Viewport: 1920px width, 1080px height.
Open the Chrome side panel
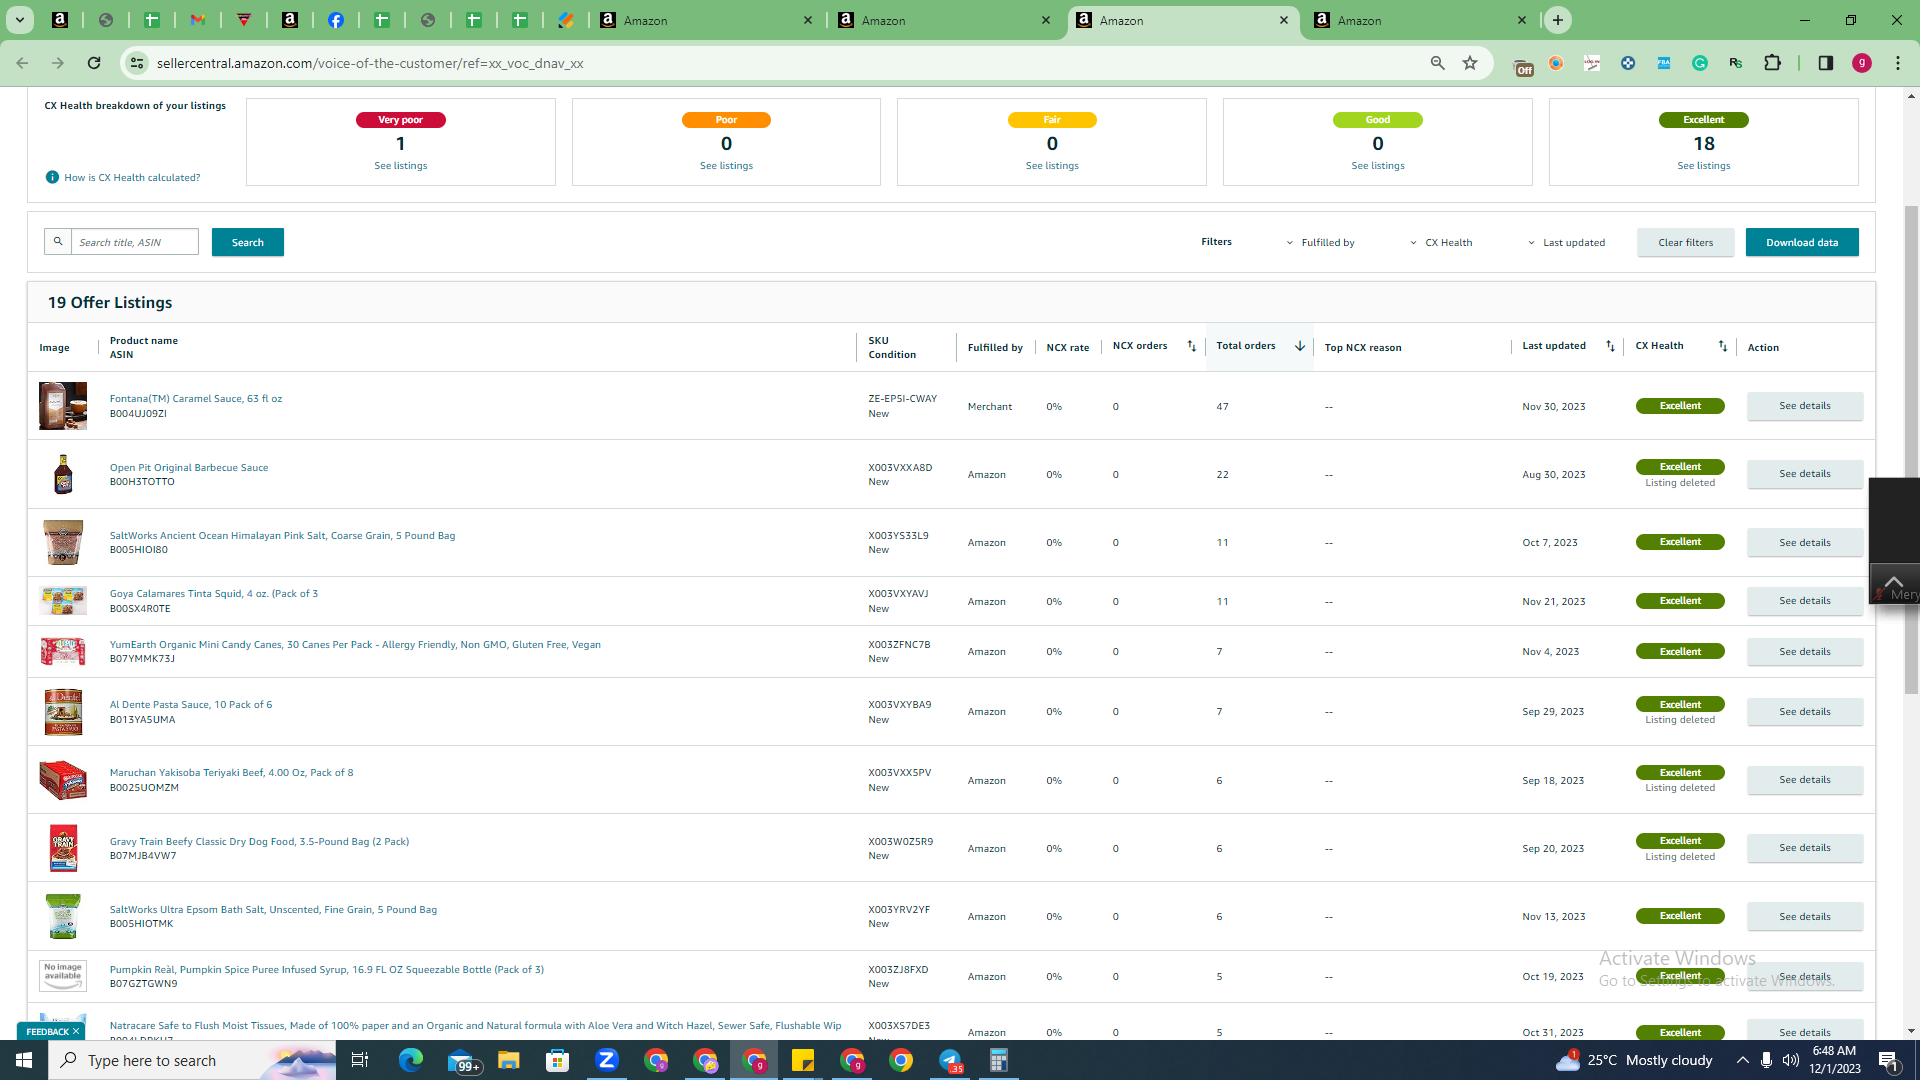1826,63
